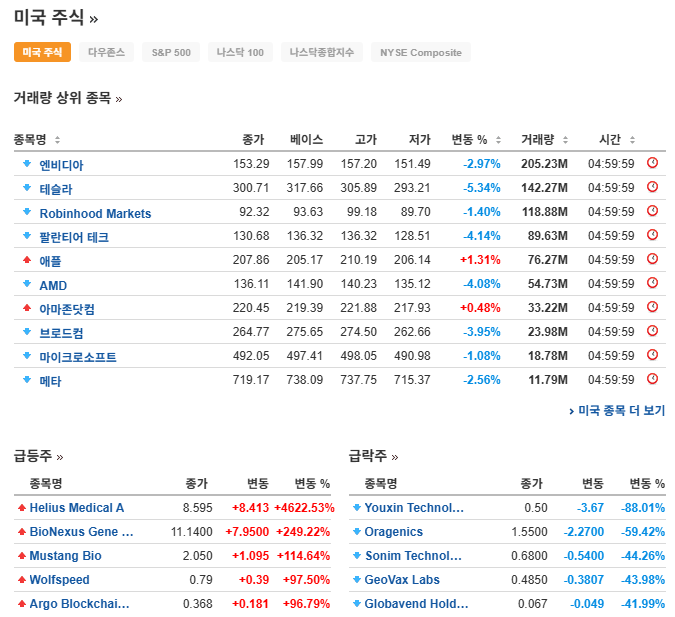Switch to the 다우존스 tab
Image resolution: width=675 pixels, height=617 pixels.
(106, 52)
